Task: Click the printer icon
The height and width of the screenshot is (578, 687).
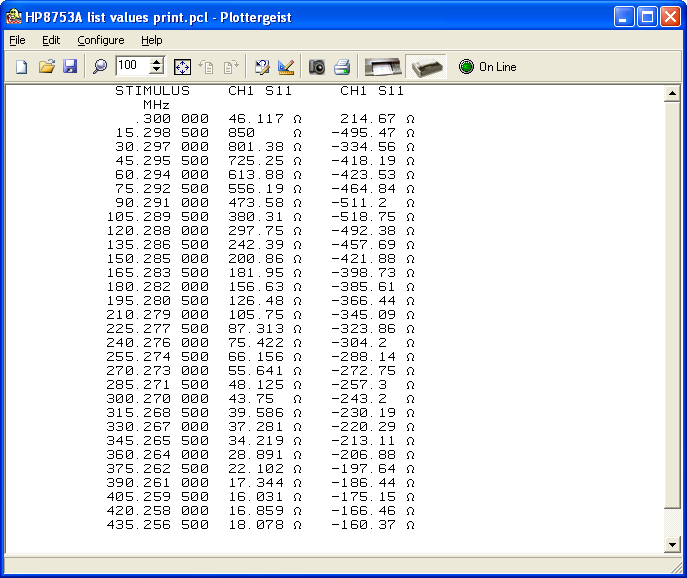Action: [x=341, y=67]
